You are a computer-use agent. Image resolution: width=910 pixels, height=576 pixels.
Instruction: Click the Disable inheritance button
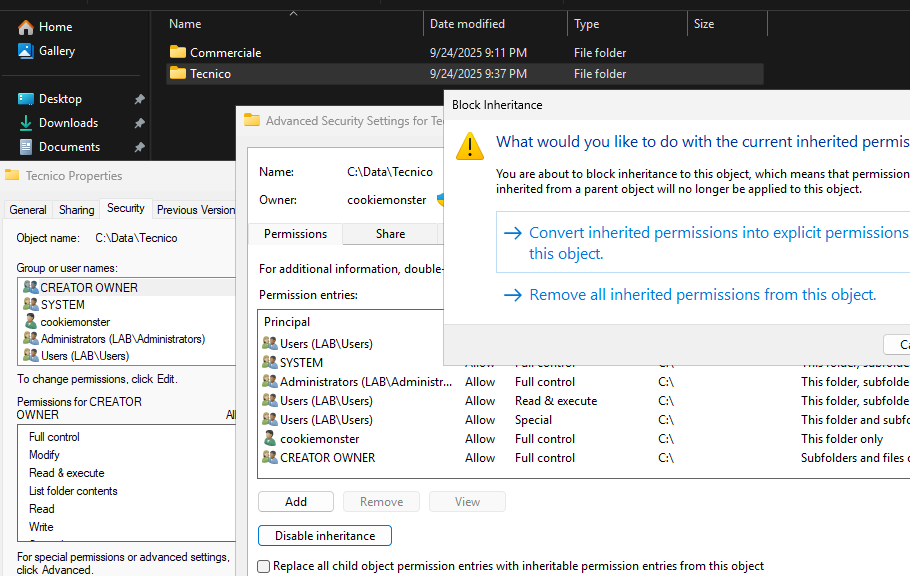coord(325,536)
